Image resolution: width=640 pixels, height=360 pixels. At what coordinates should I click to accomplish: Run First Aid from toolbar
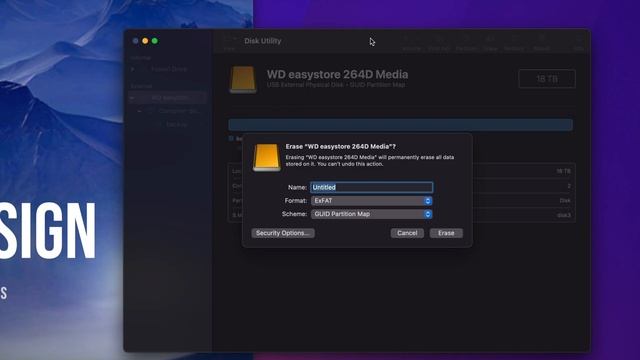point(439,43)
